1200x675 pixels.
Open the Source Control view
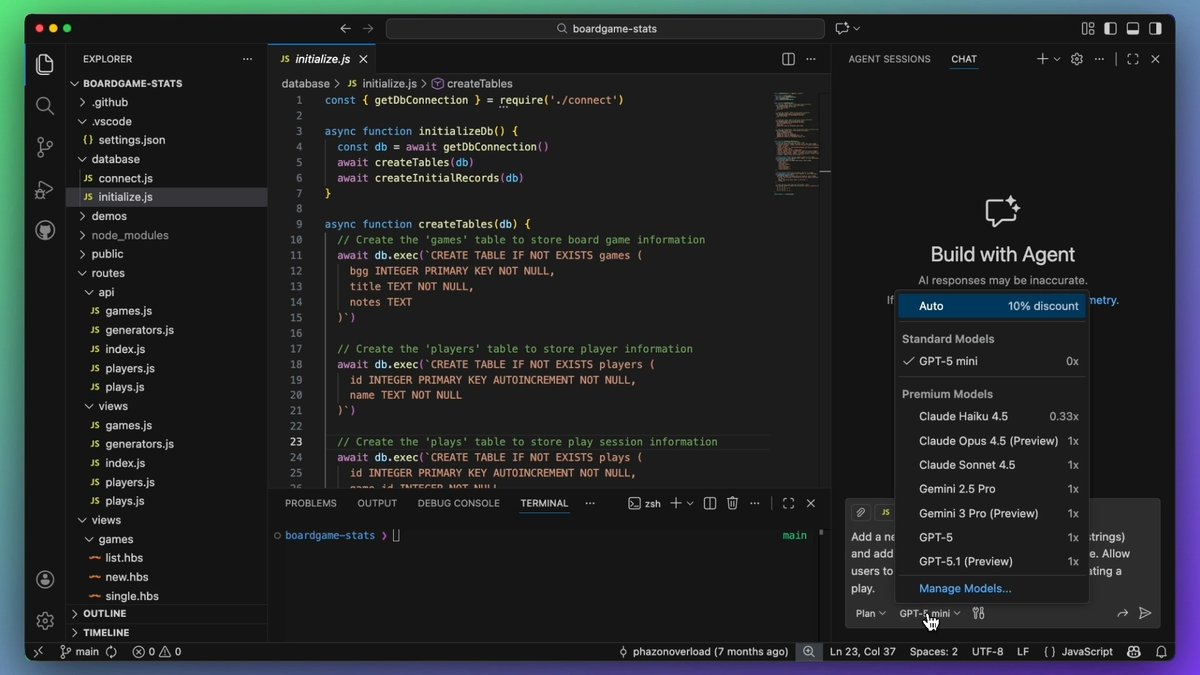pyautogui.click(x=45, y=148)
